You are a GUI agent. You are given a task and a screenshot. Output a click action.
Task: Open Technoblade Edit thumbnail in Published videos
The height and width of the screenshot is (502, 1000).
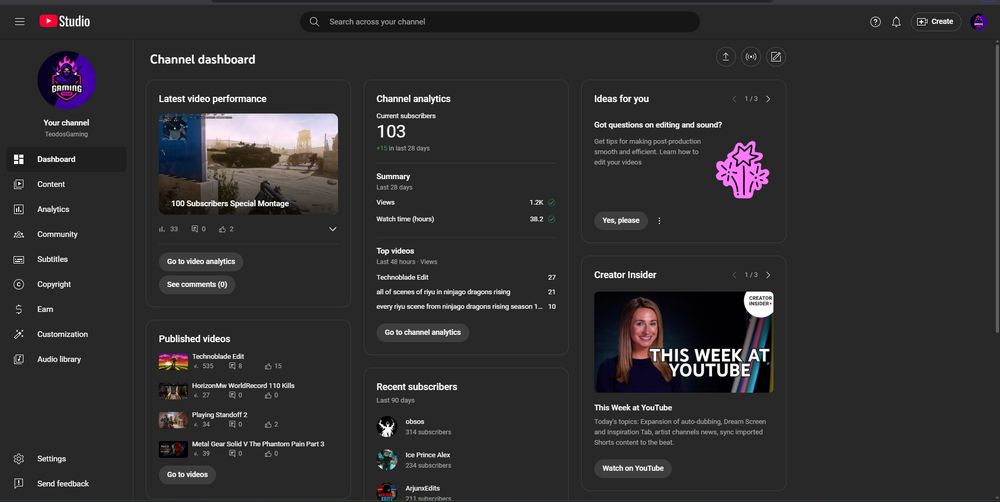click(173, 362)
